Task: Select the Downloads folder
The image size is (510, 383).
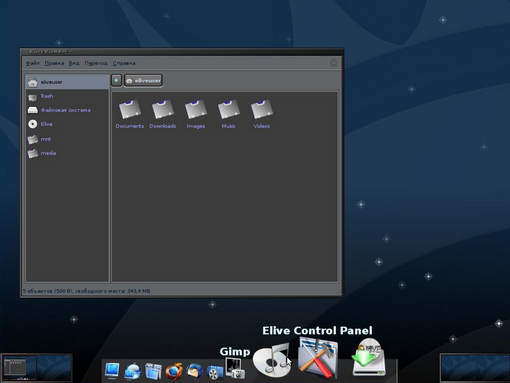Action: pyautogui.click(x=163, y=114)
